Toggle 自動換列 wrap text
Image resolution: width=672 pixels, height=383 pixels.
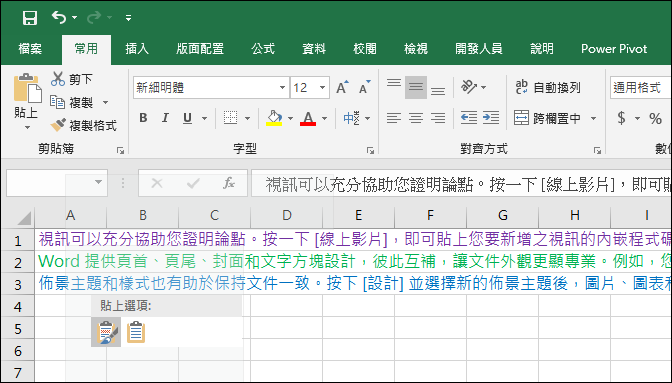[x=547, y=87]
